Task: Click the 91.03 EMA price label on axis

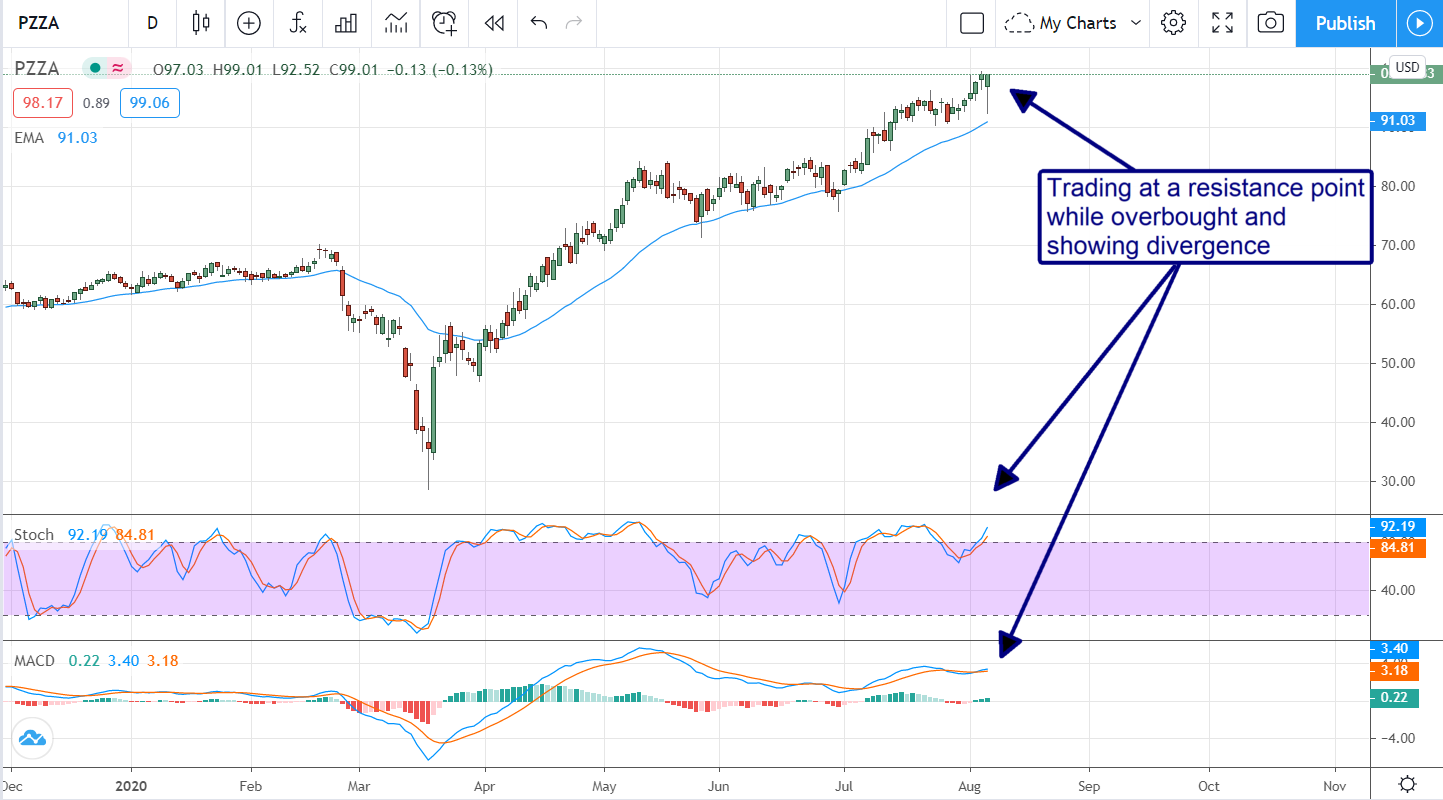Action: (1396, 121)
